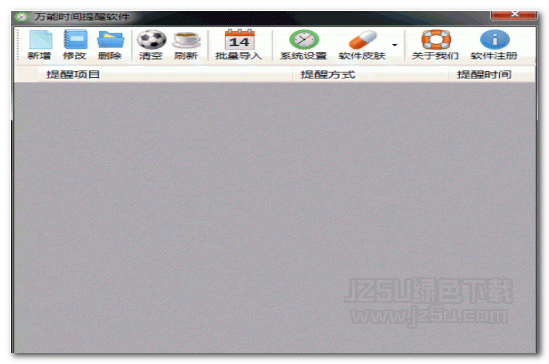Expand the 软件皮肤 dropdown arrow
The image size is (549, 364).
point(395,45)
